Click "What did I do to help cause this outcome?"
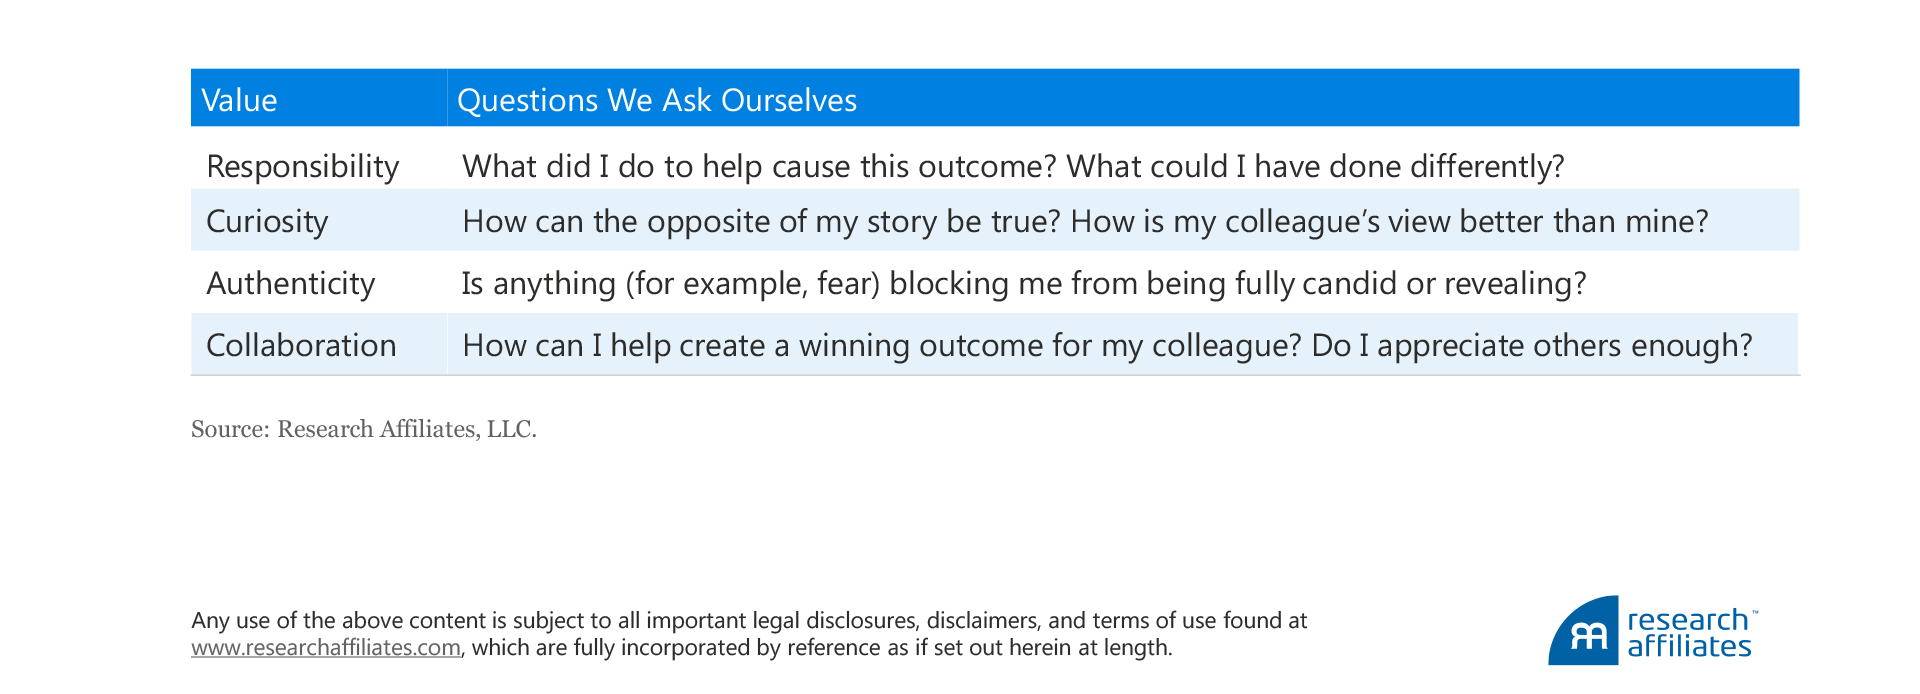 click(759, 166)
